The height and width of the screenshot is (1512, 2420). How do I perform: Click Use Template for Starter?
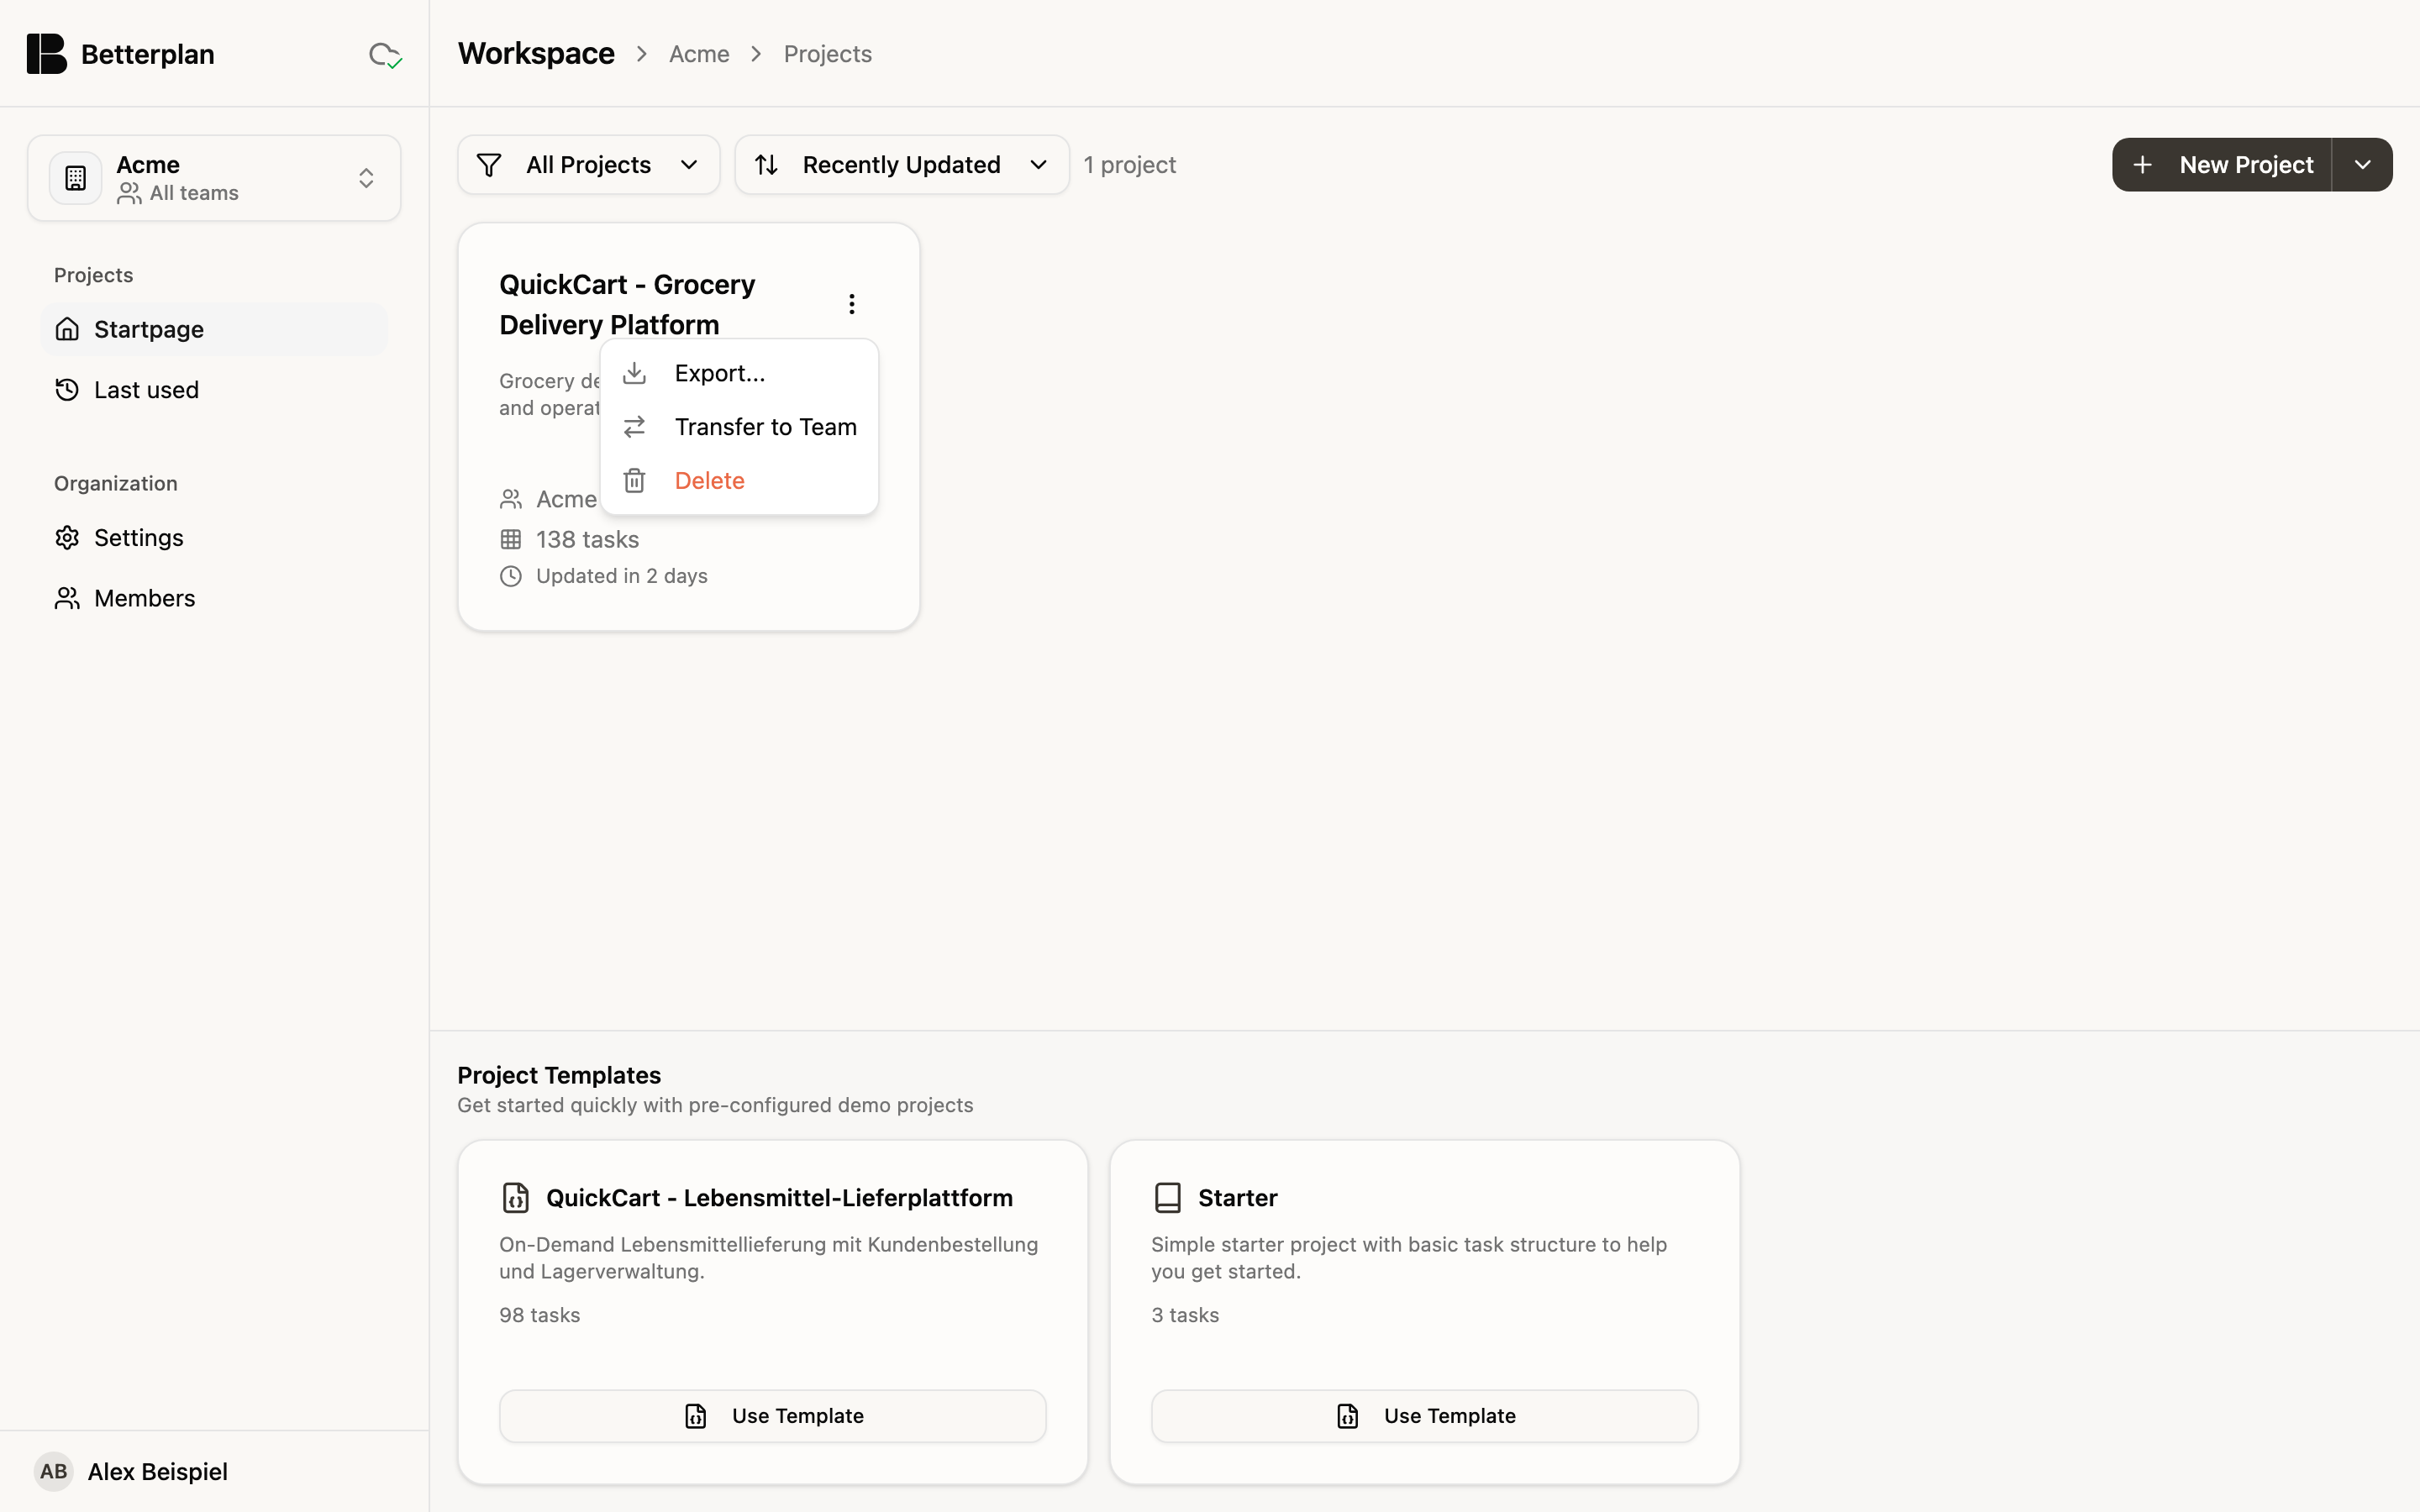click(x=1424, y=1416)
